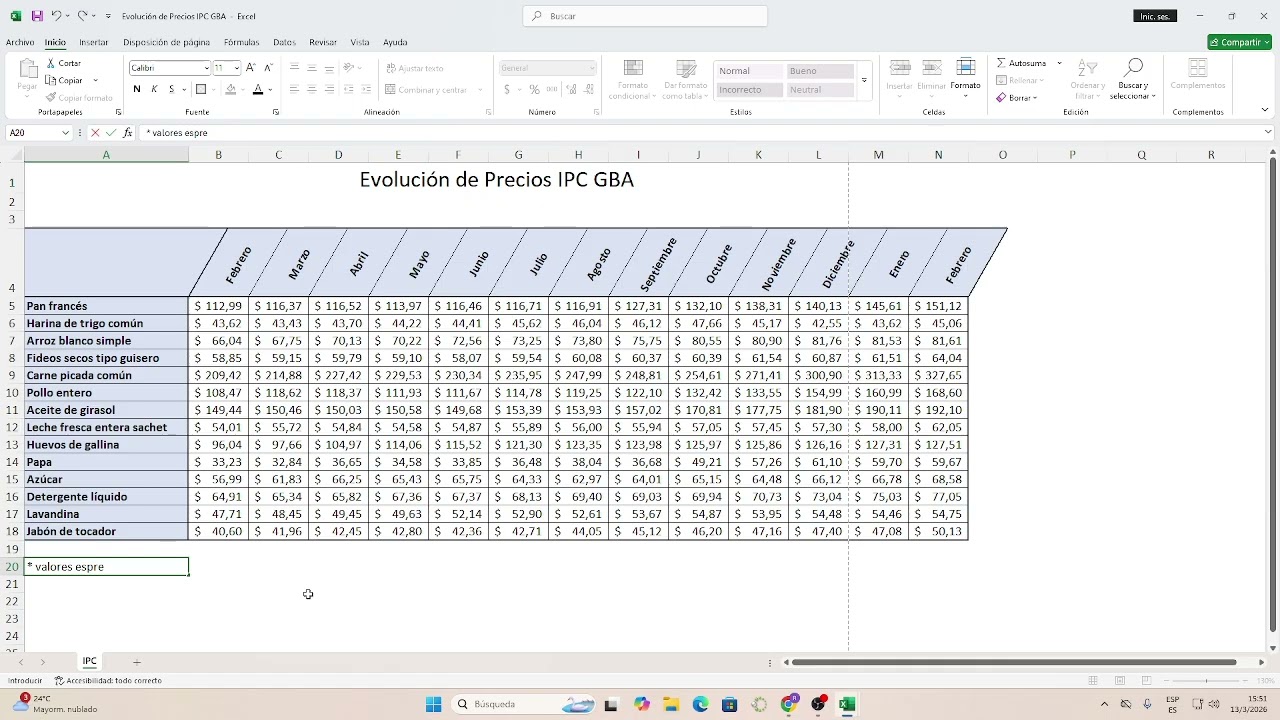Click the increase font size icon
The height and width of the screenshot is (720, 1280).
[x=251, y=68]
